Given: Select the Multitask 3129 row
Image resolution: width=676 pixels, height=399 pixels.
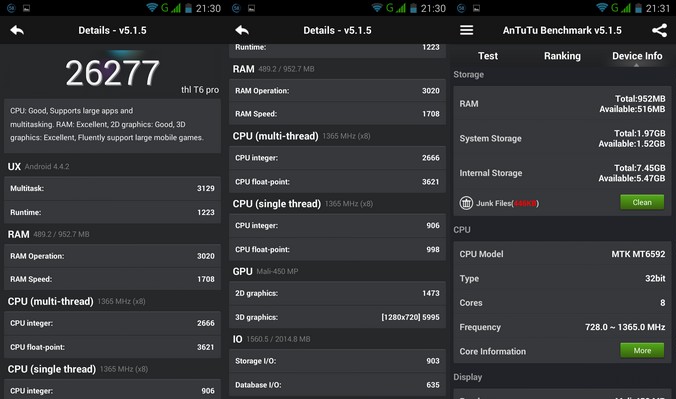Looking at the screenshot, I should pyautogui.click(x=113, y=189).
